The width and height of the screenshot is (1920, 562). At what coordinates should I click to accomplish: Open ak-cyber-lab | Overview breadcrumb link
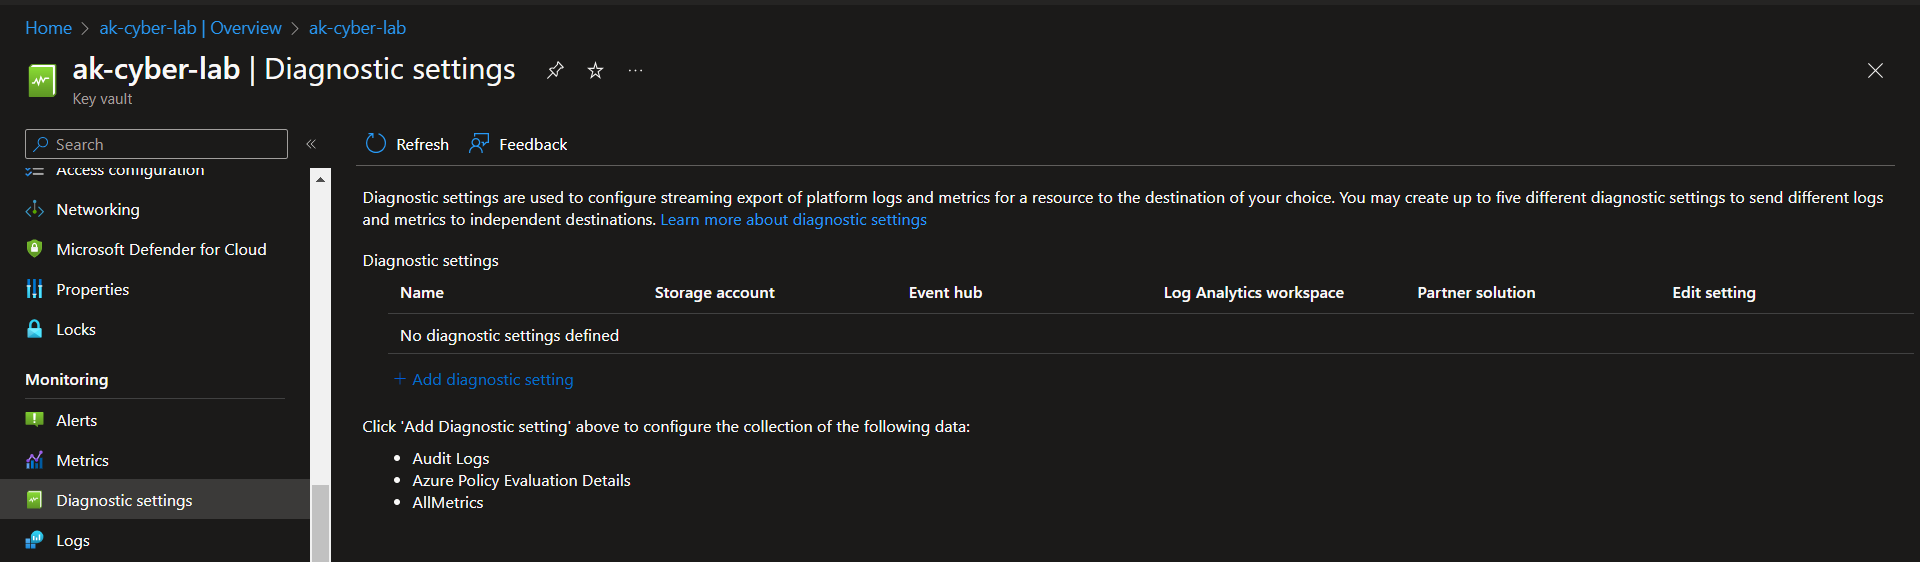tap(190, 28)
